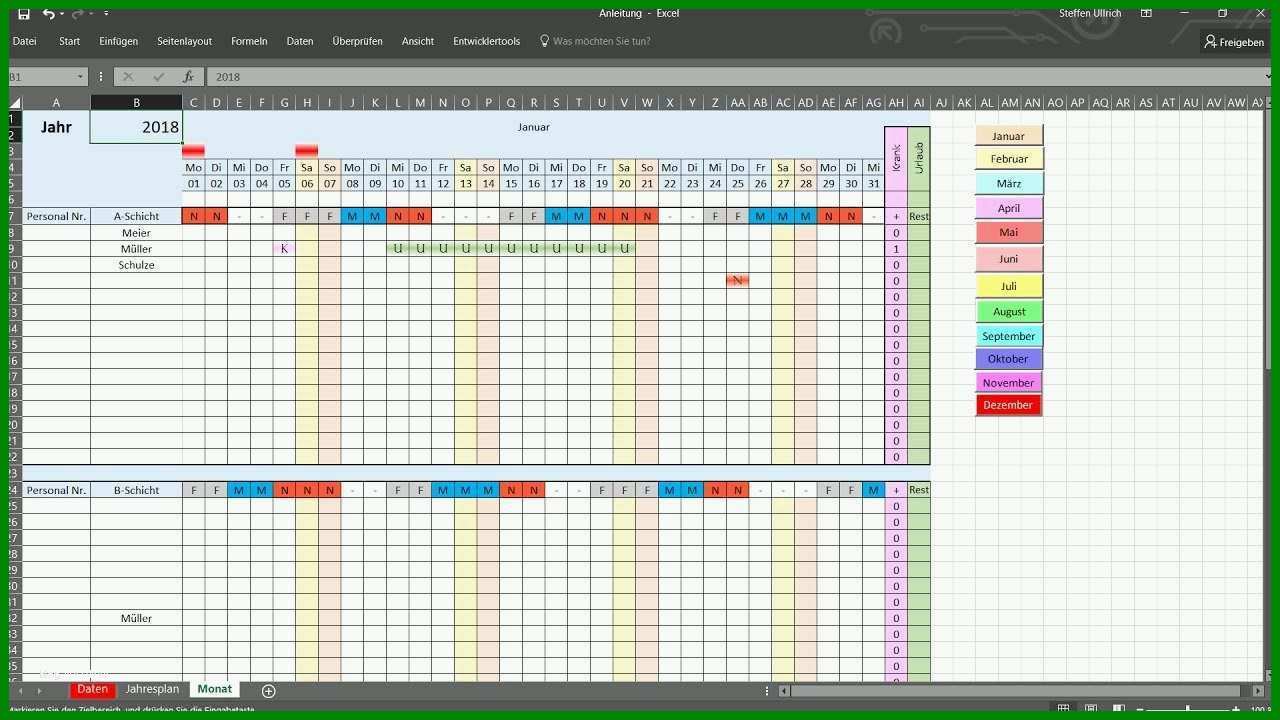Save the workbook with the disk icon
The width and height of the screenshot is (1280, 720).
[24, 14]
